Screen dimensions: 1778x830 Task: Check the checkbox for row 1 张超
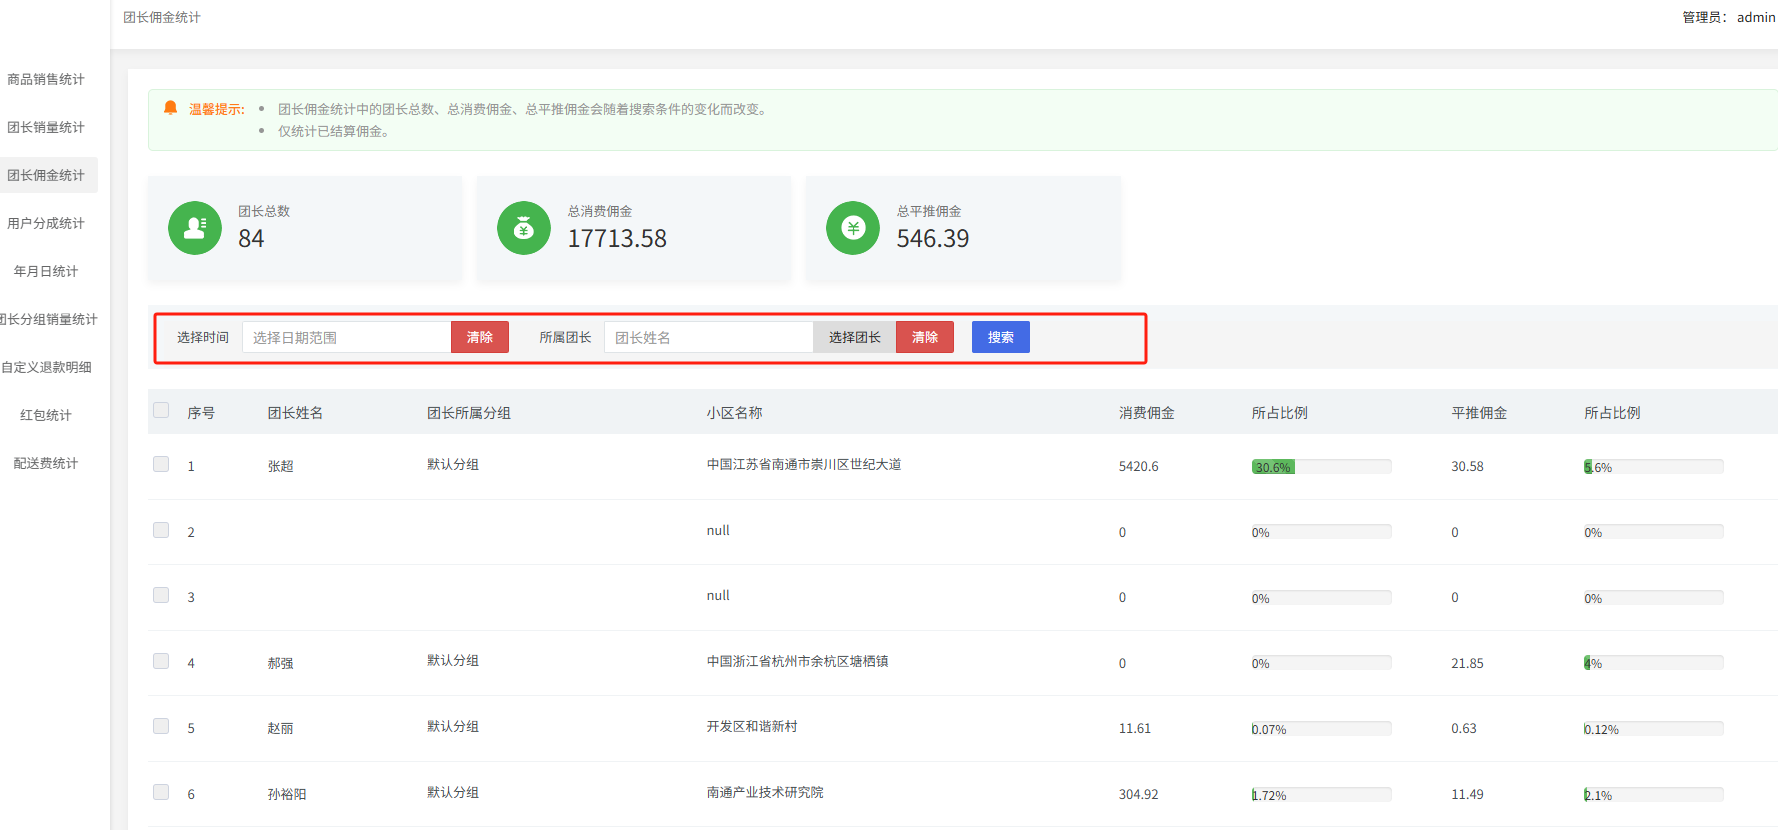pos(161,464)
